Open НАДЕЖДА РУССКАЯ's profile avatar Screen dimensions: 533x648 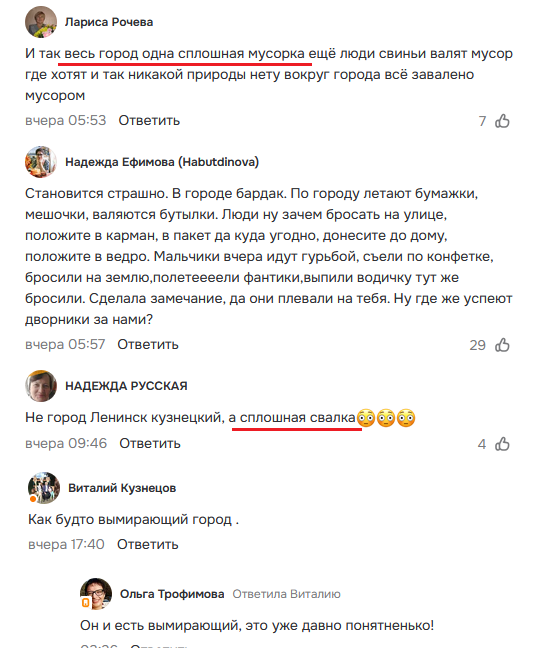click(x=41, y=386)
